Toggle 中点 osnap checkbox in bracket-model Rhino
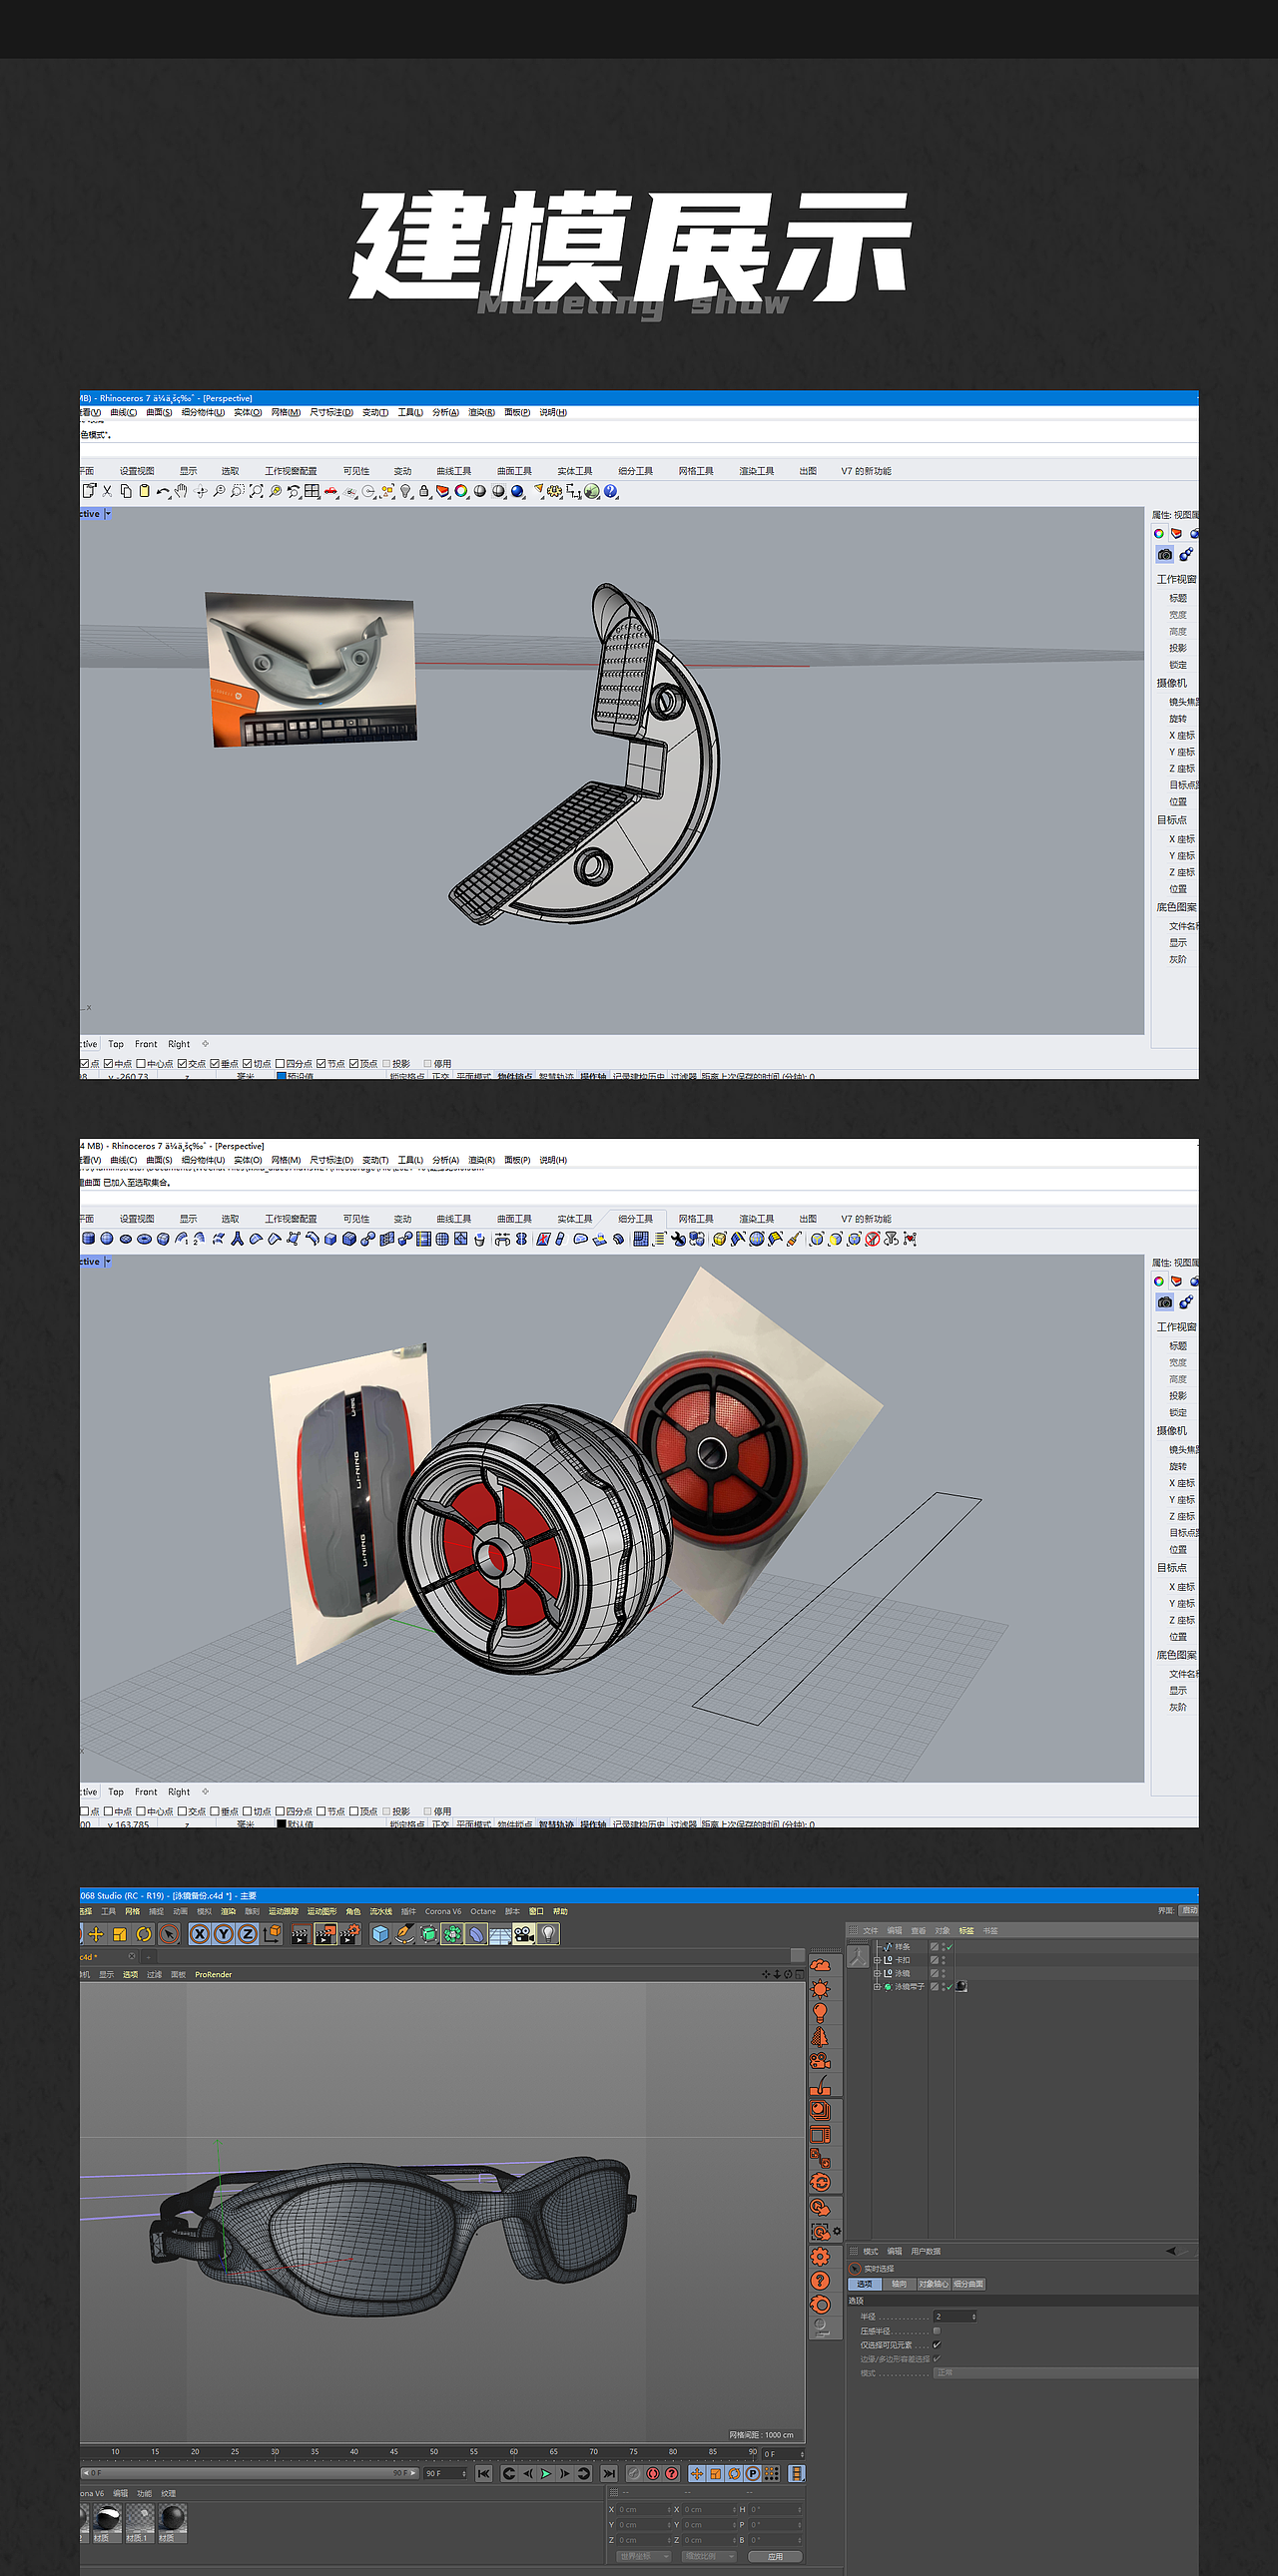 coord(108,1063)
